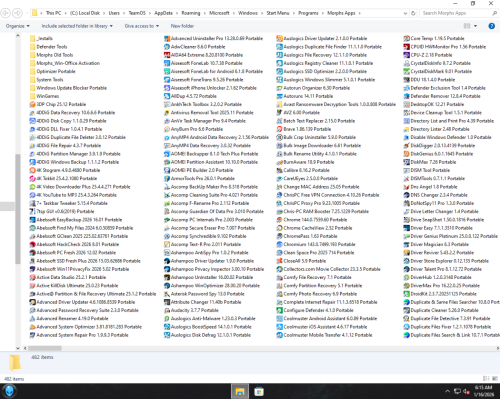Select the CrystalDiskInfo 9.7.2 Portable icon
Screen dimensions: 500x399
[x=407, y=63]
